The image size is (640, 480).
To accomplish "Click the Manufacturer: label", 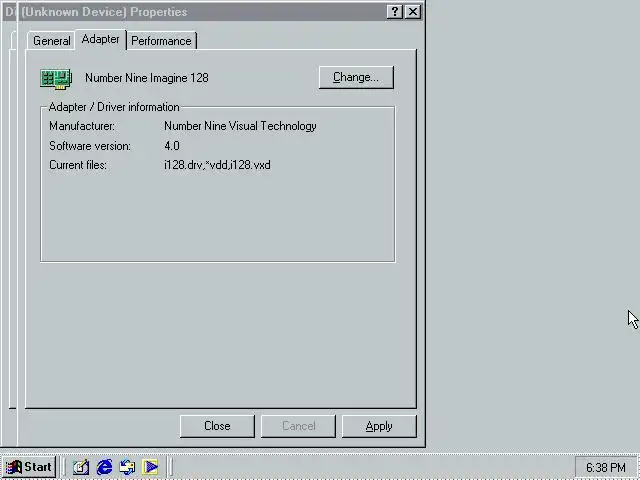I will coord(82,126).
